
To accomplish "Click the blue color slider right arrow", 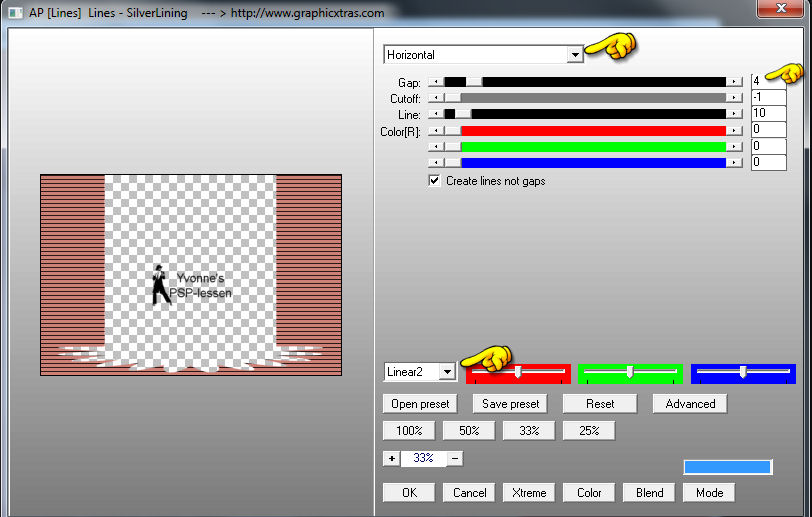I will pyautogui.click(x=734, y=163).
